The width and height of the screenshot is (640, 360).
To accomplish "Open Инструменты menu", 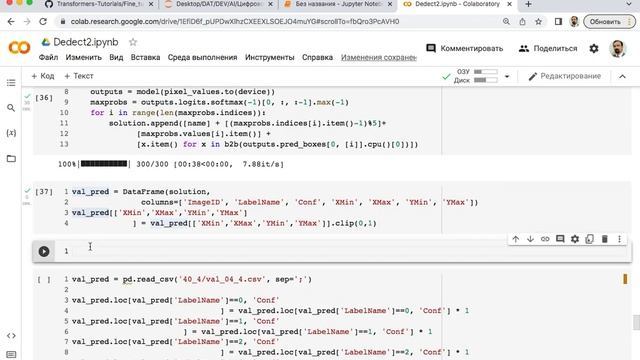I will 269,58.
